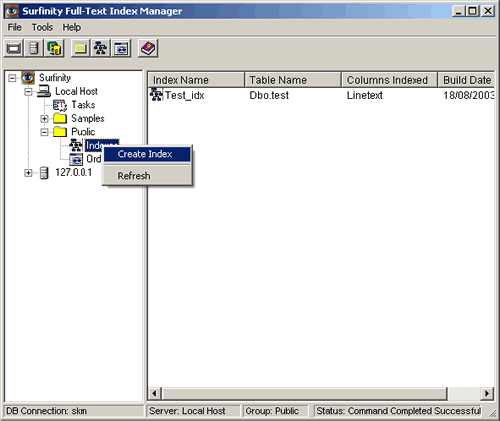Select the Surfinity tree label
The image size is (500, 421).
(x=55, y=78)
